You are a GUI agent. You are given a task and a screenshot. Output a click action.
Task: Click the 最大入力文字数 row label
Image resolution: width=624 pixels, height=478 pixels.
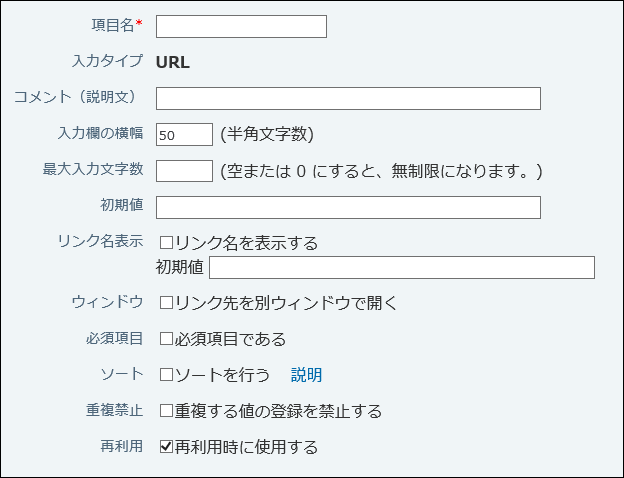click(93, 169)
